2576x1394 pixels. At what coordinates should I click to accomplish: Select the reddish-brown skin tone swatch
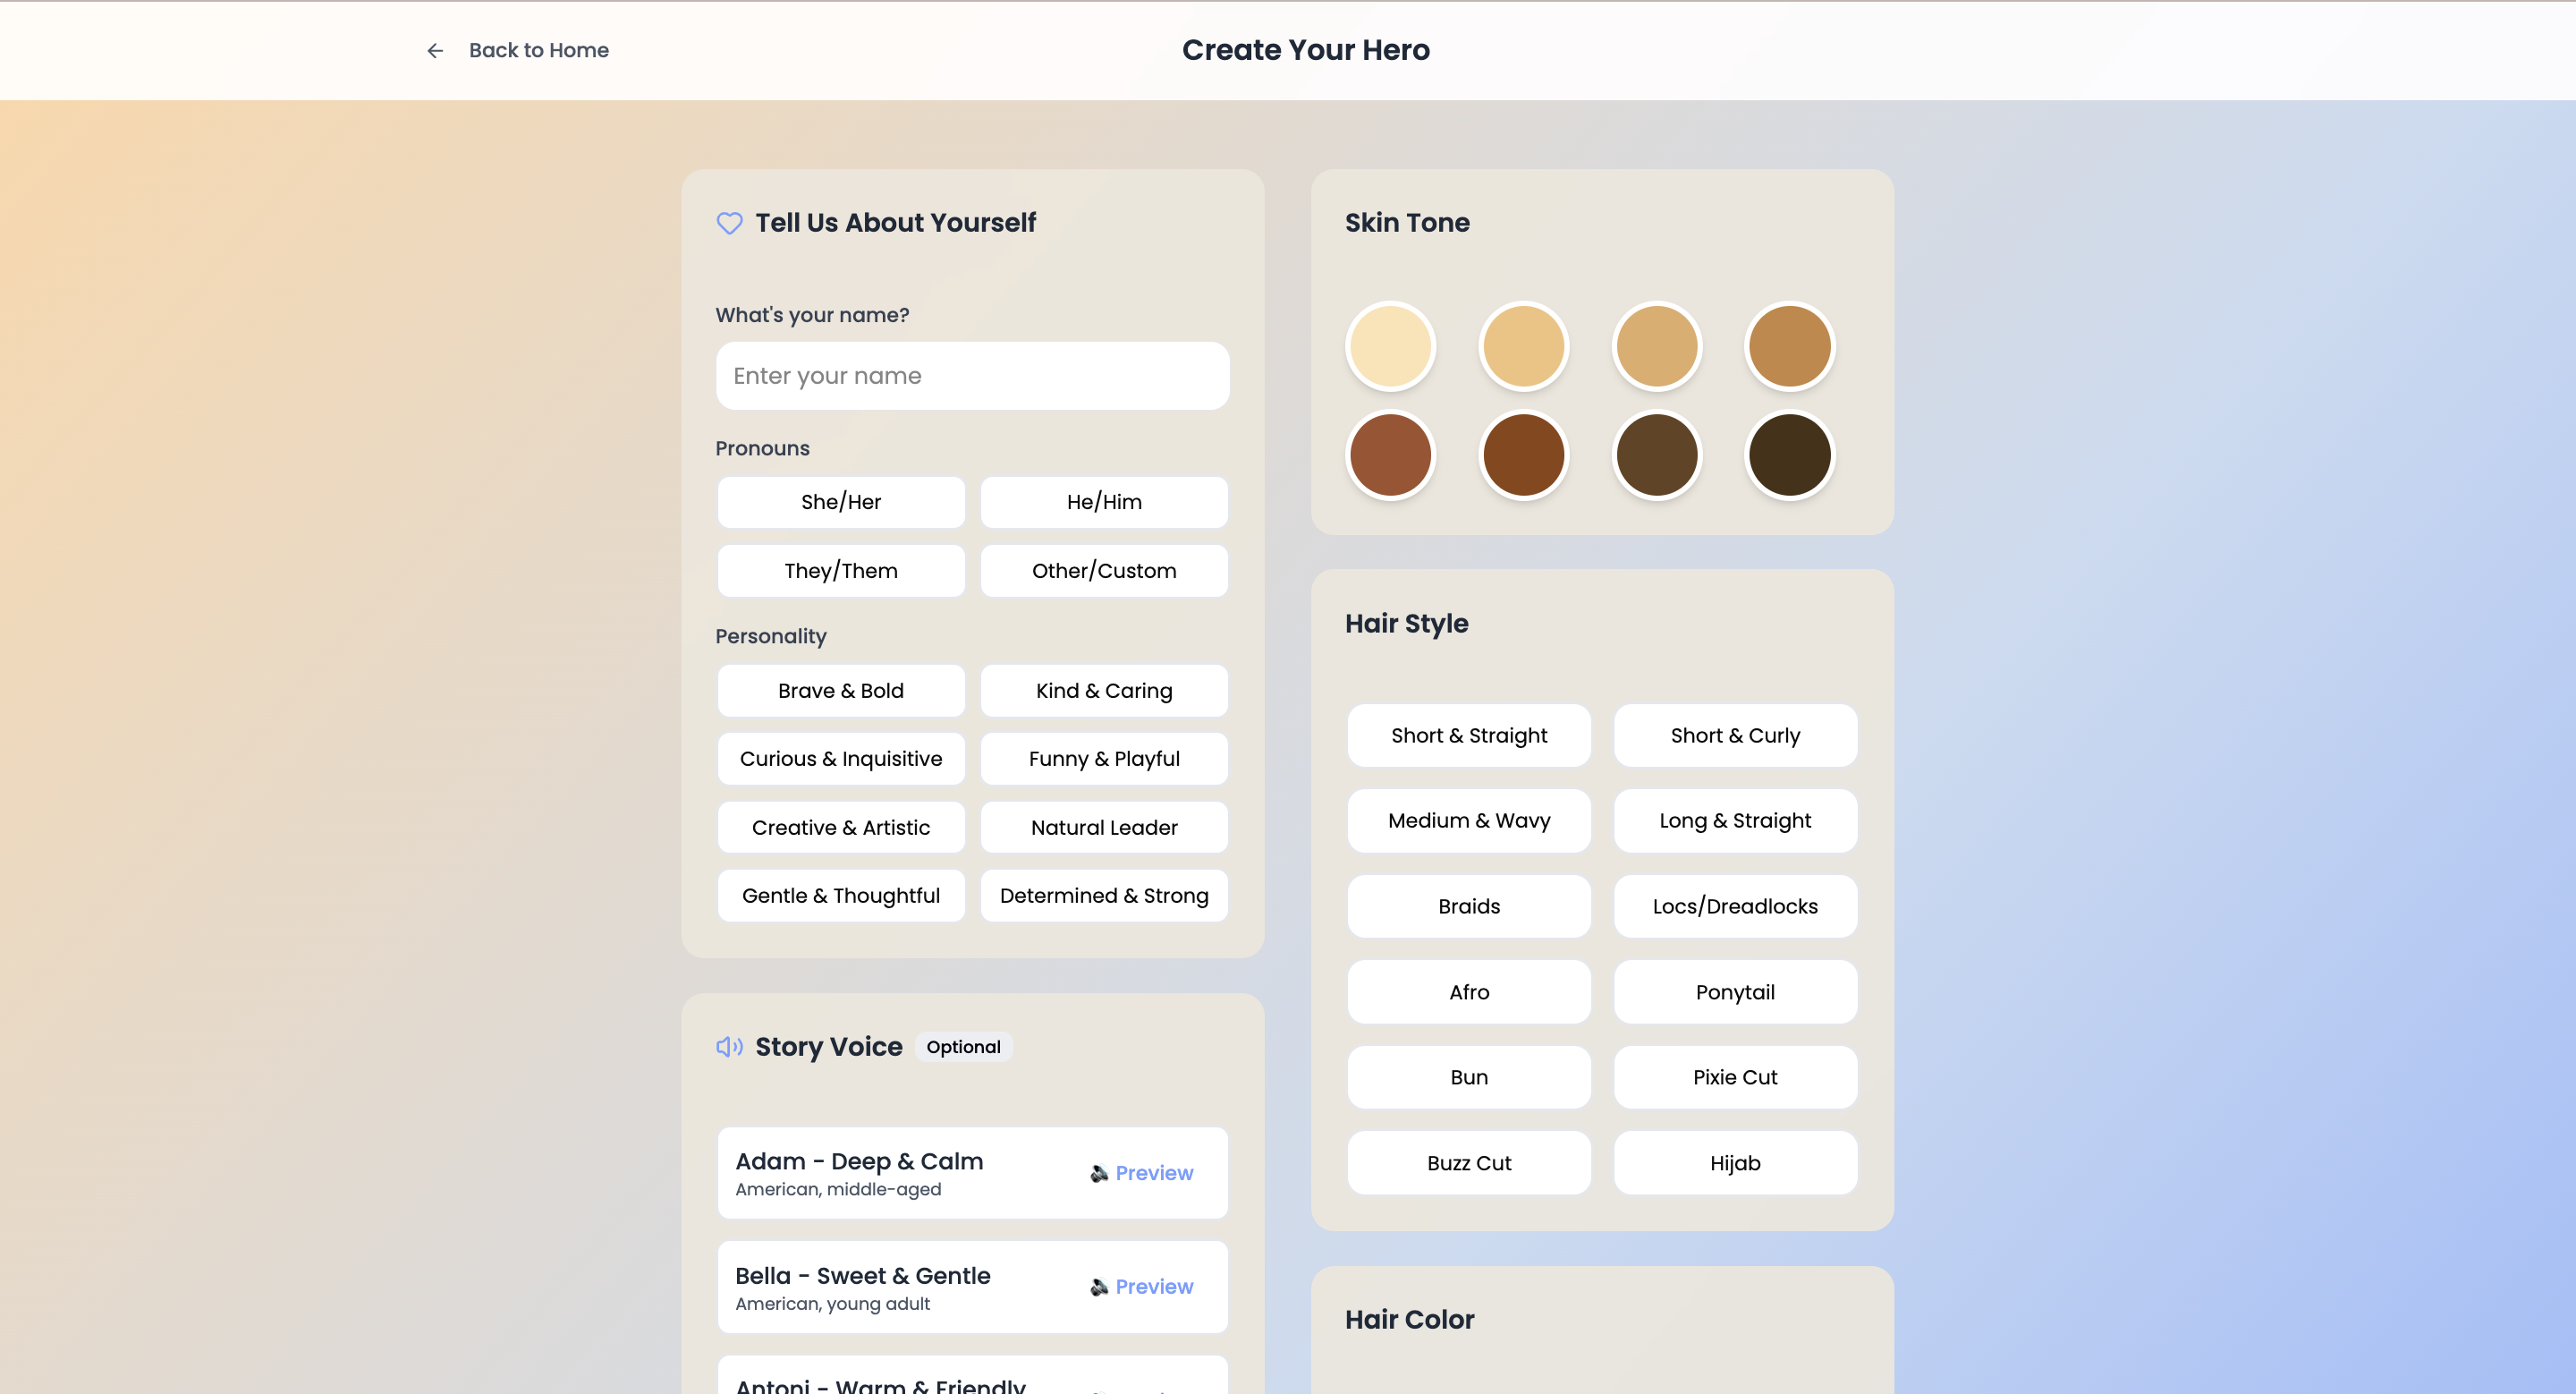coord(1390,455)
